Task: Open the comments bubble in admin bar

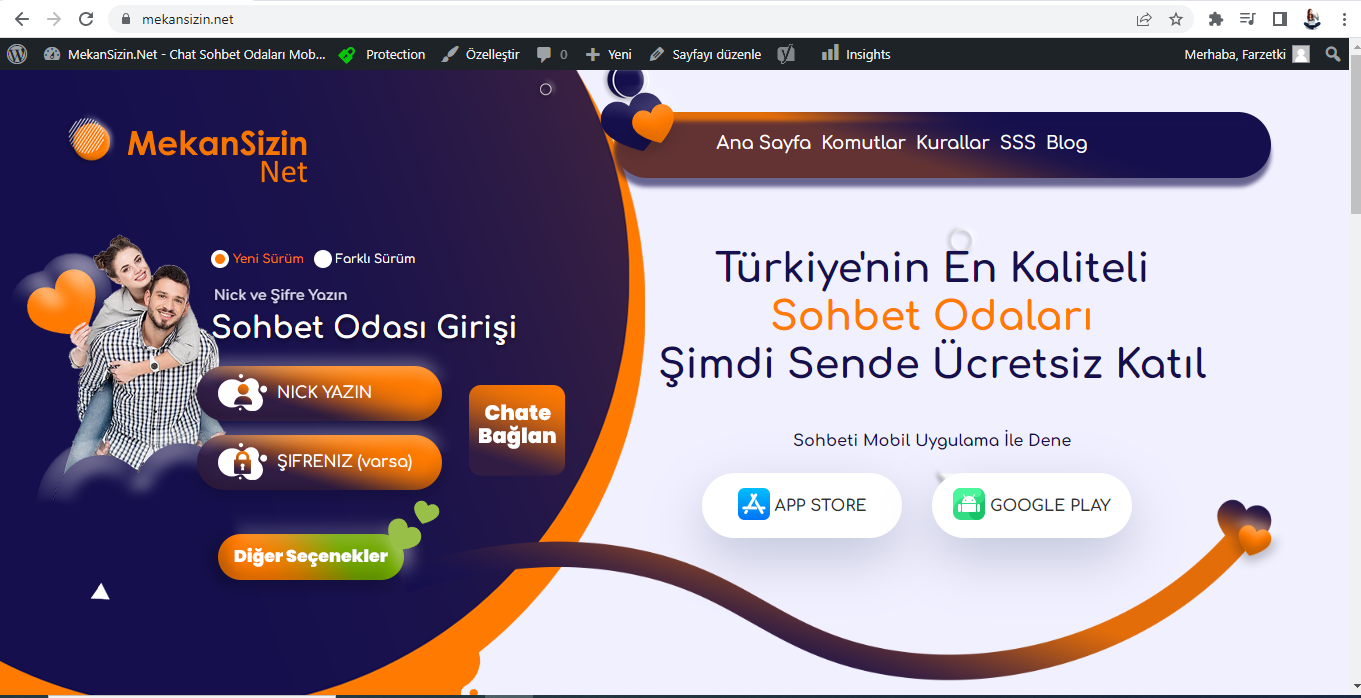Action: pos(552,54)
